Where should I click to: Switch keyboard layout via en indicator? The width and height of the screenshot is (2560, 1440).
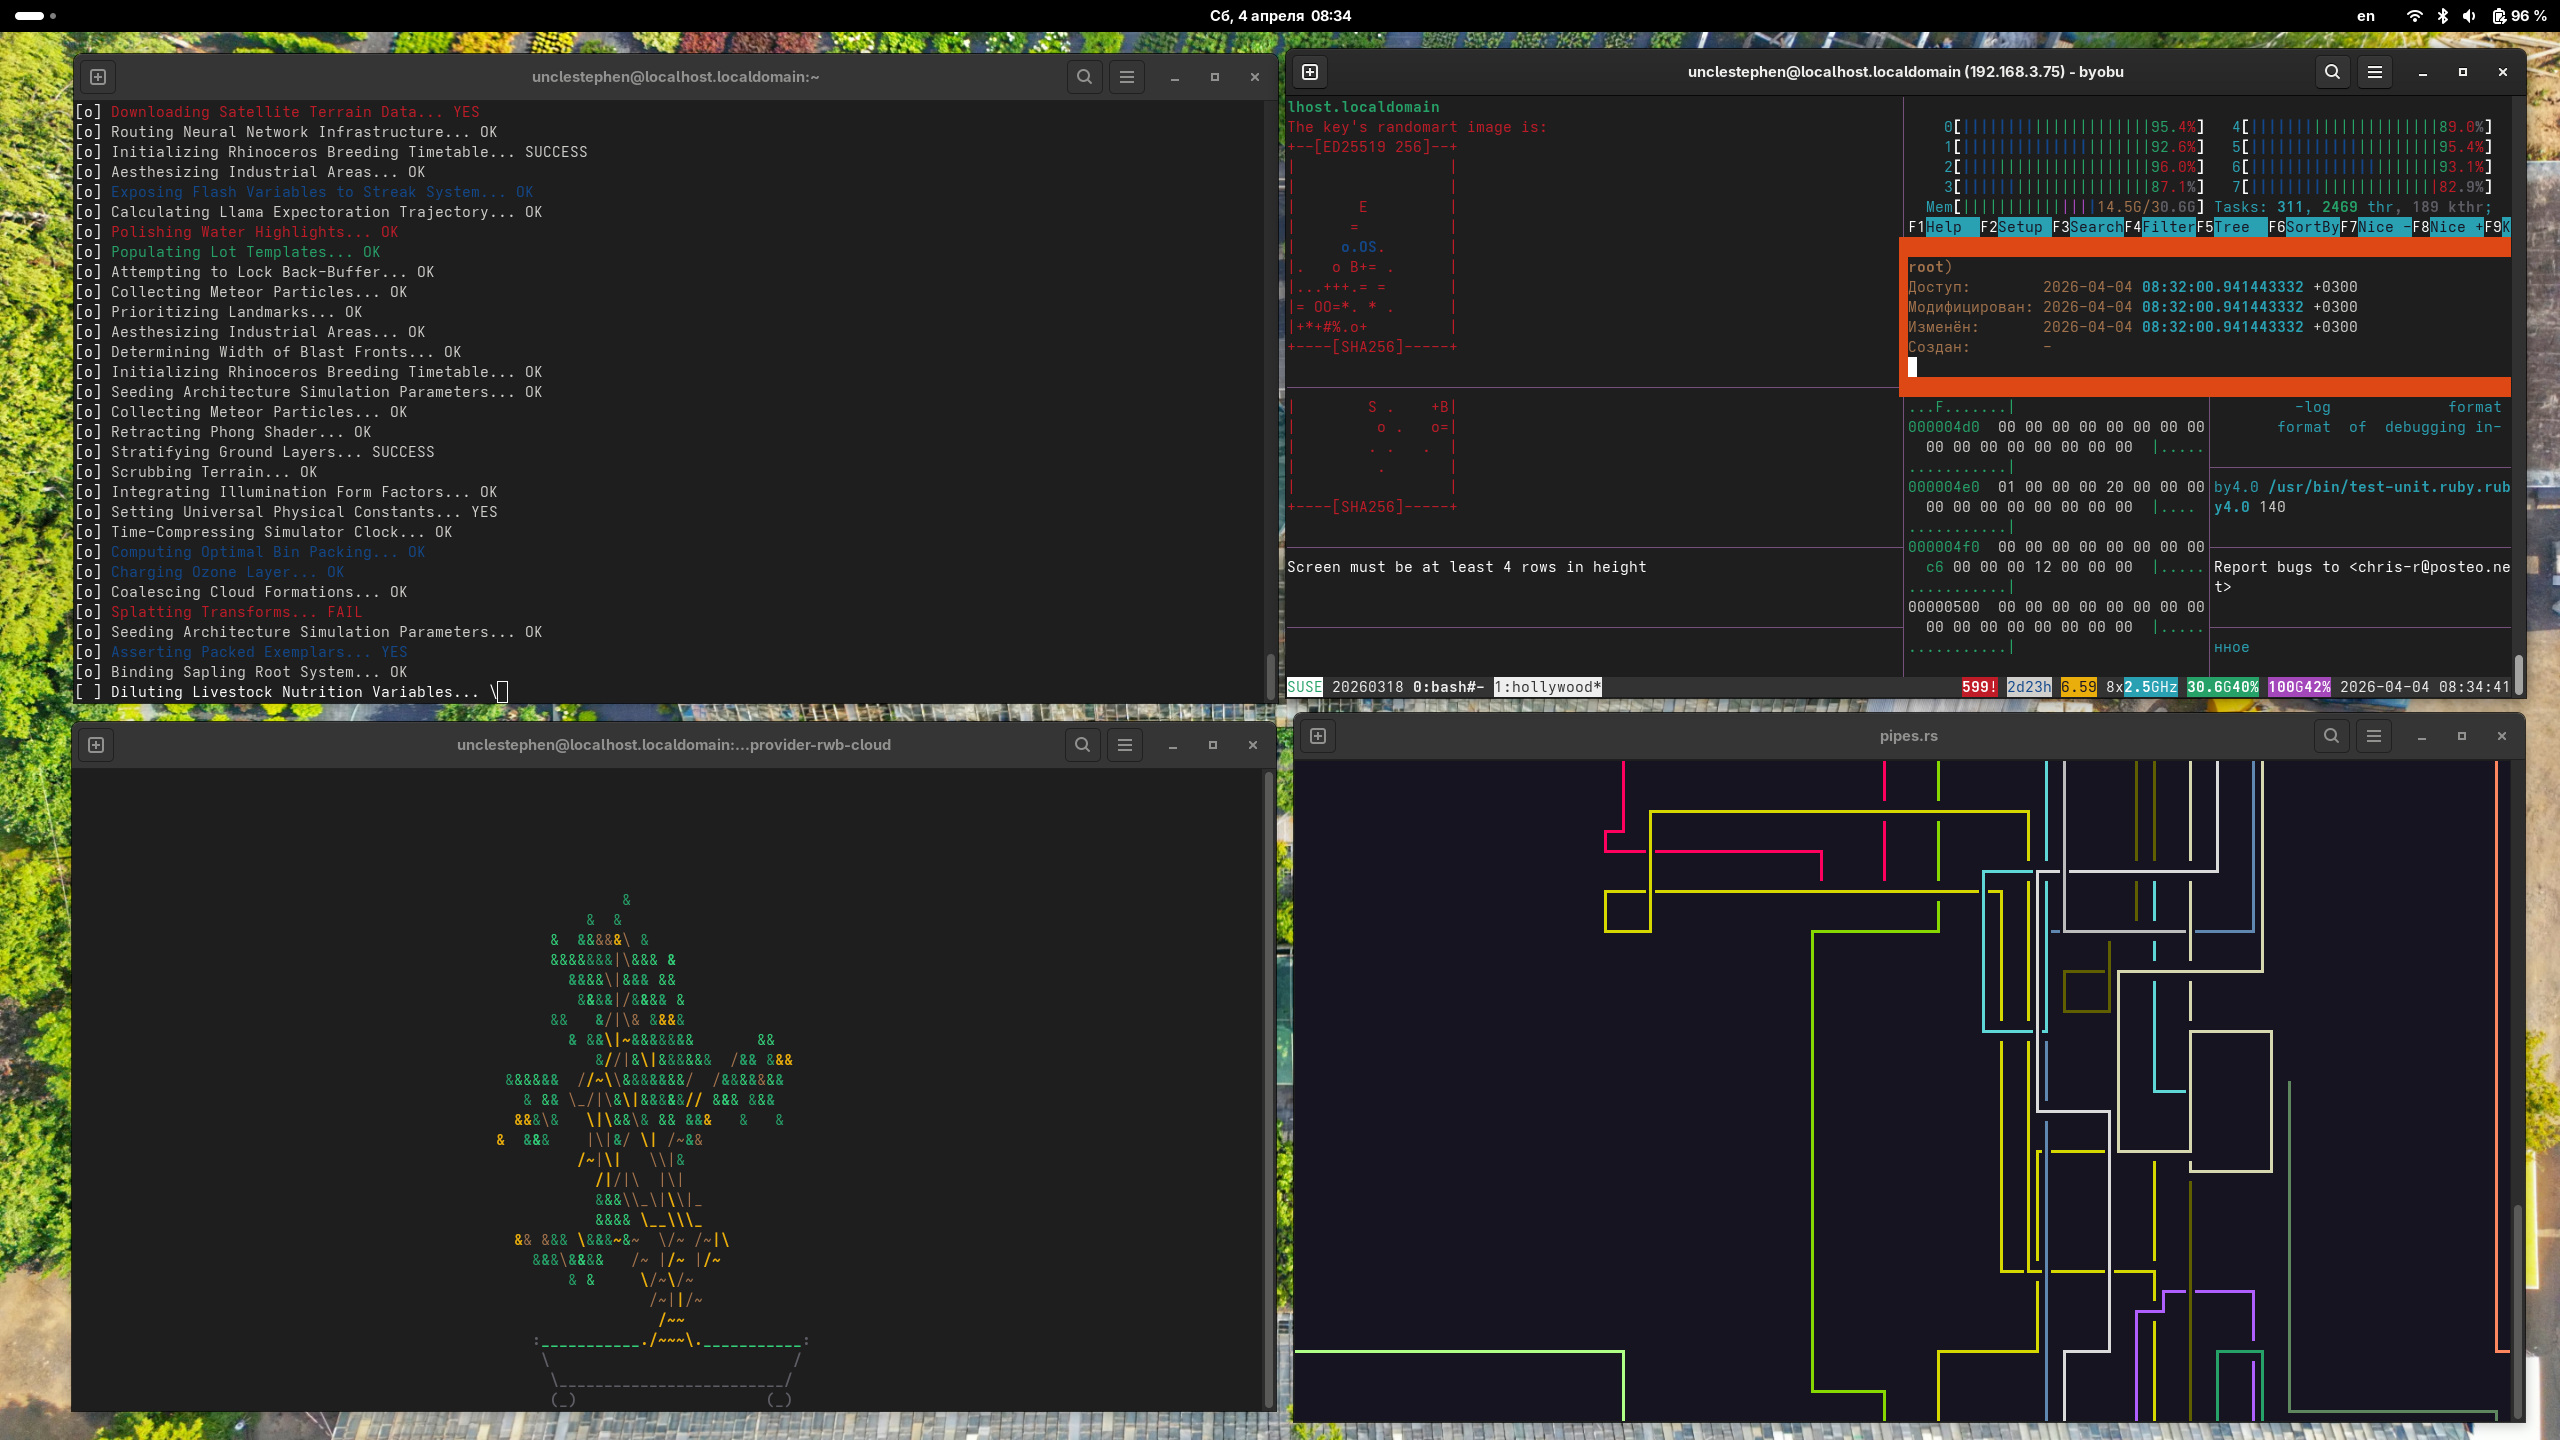pyautogui.click(x=2366, y=16)
